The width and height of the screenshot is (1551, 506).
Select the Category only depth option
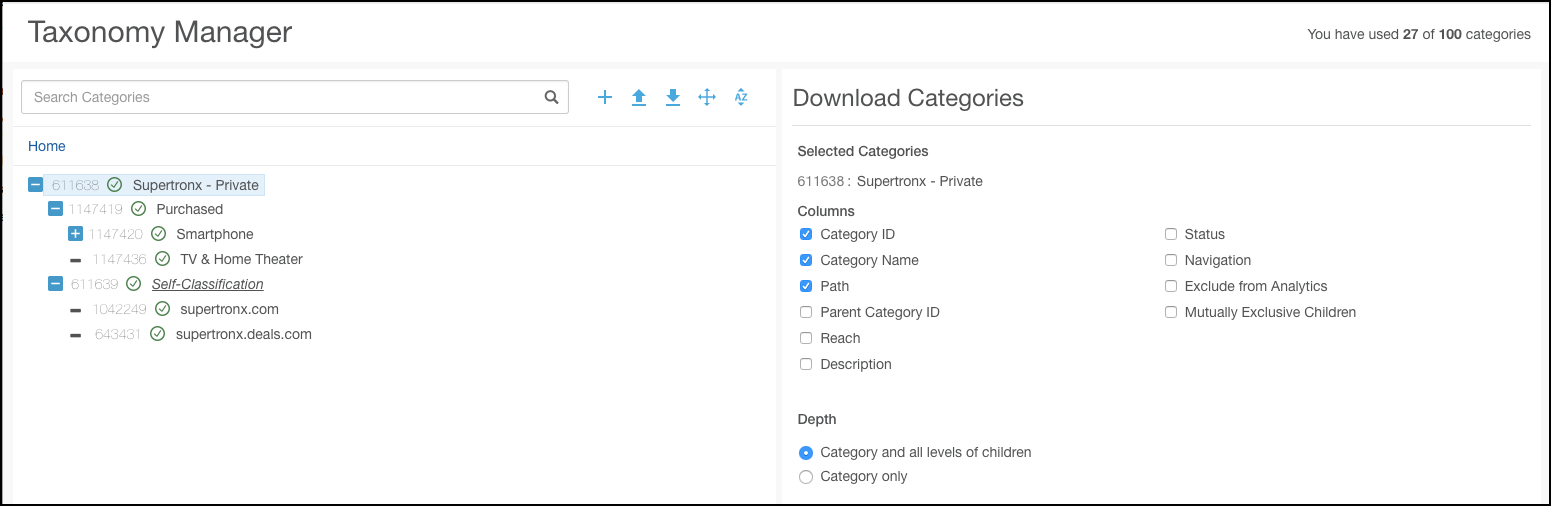(806, 477)
